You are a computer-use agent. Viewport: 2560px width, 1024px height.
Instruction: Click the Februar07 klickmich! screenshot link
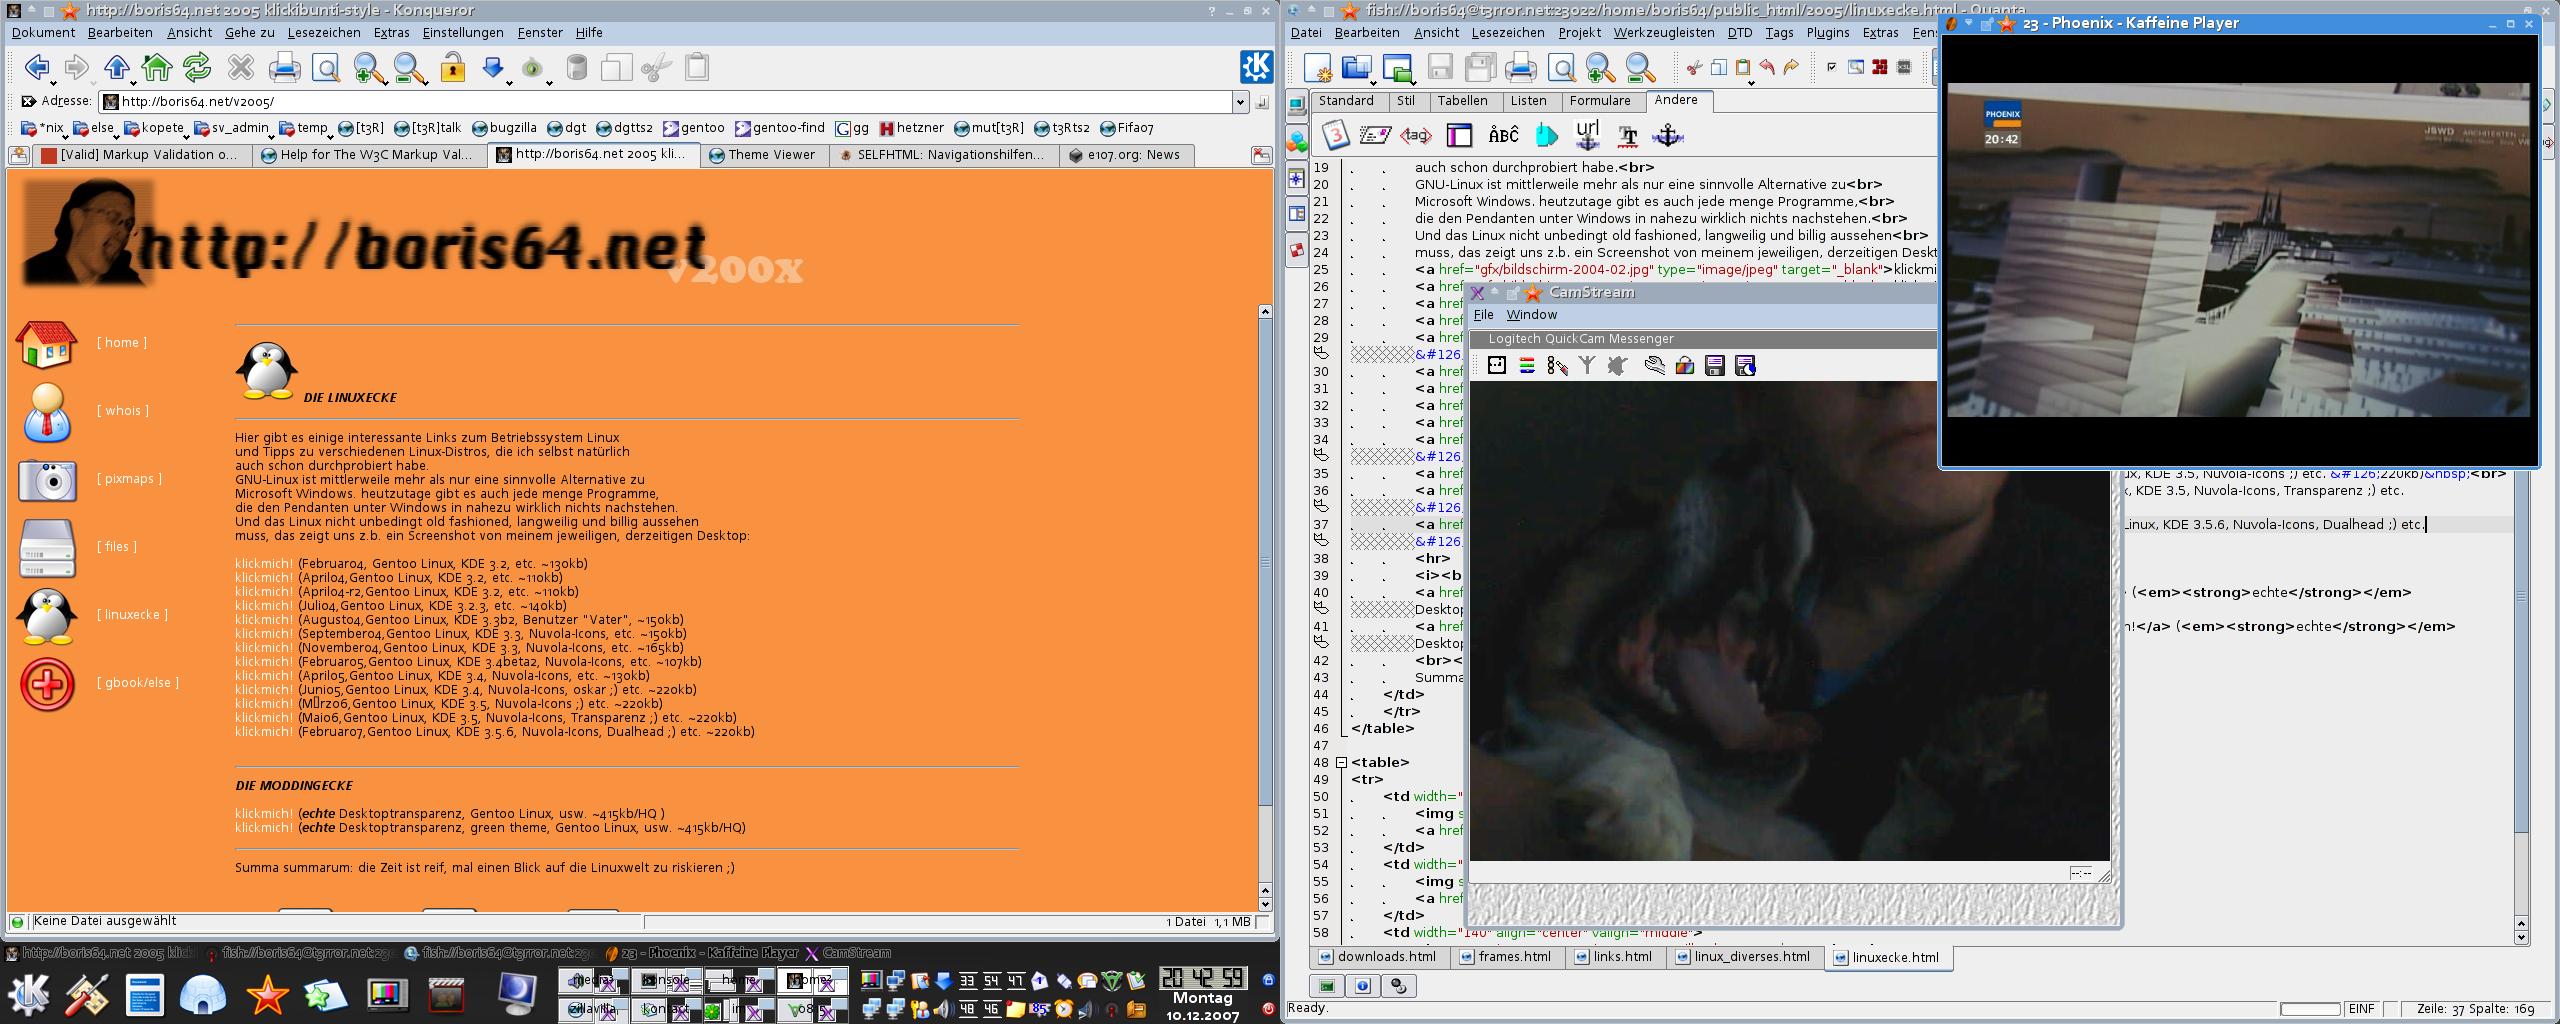click(x=264, y=732)
